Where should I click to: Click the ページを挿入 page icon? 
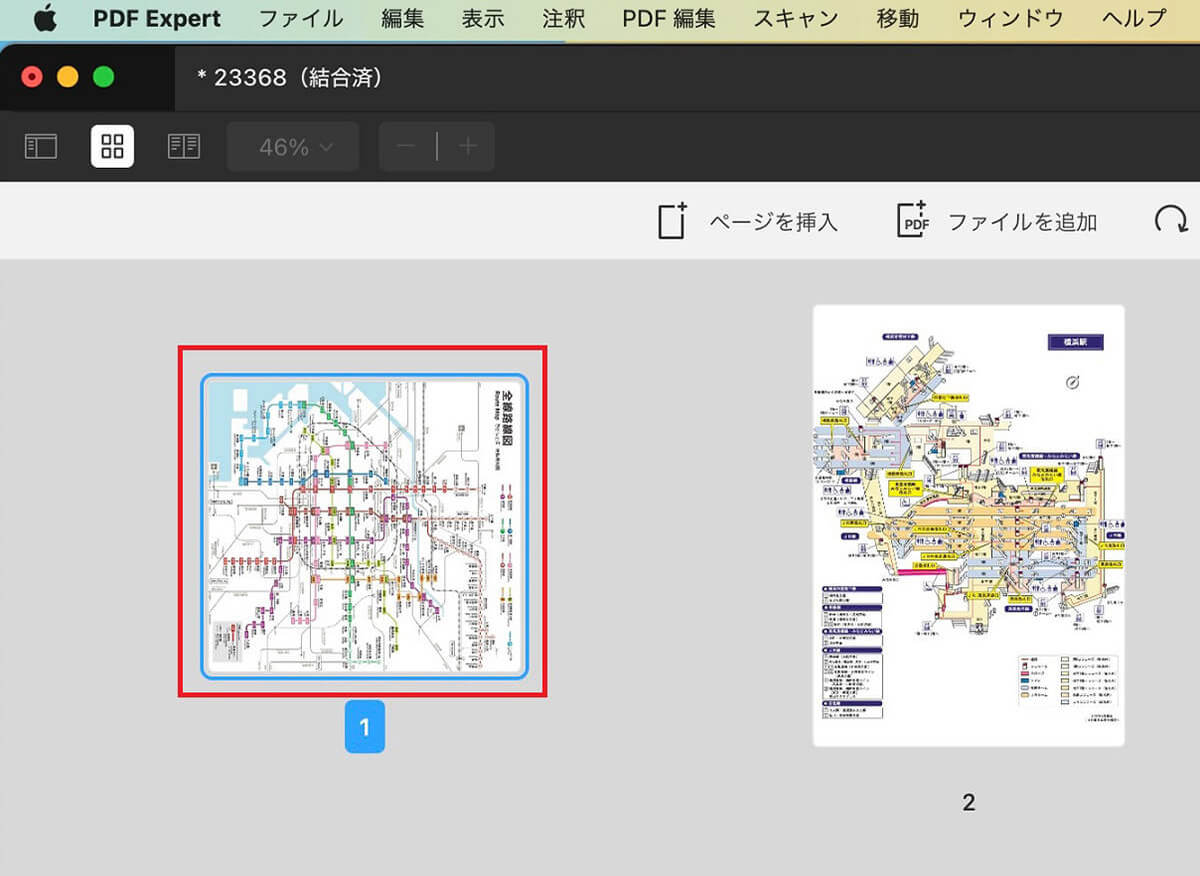click(x=673, y=221)
